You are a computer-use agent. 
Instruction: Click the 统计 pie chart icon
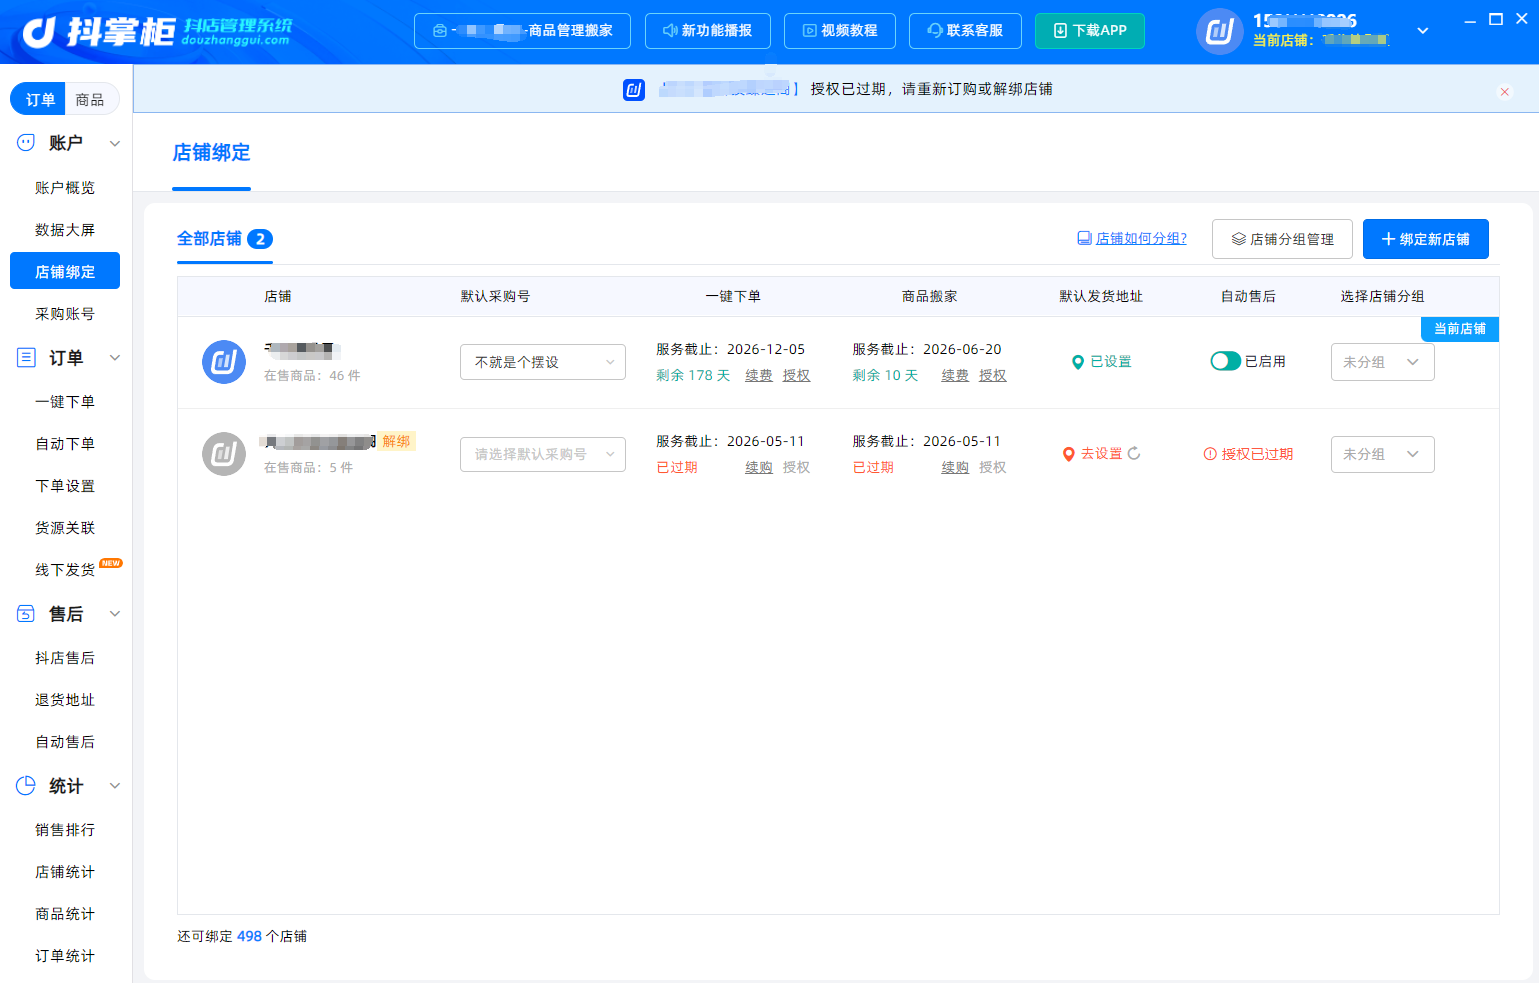coord(26,786)
